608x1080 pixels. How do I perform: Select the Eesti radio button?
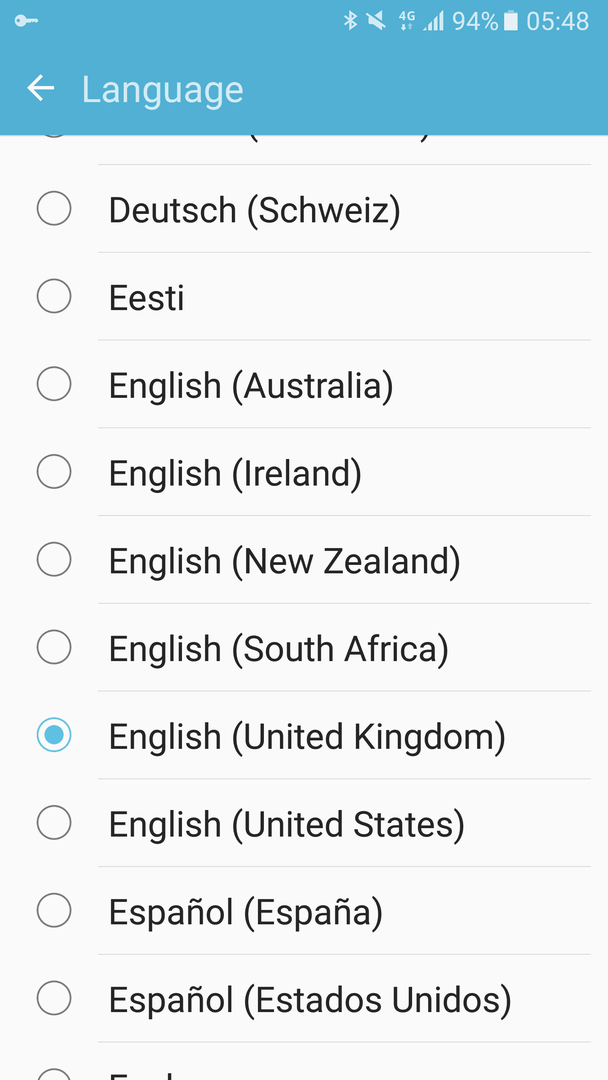[54, 296]
